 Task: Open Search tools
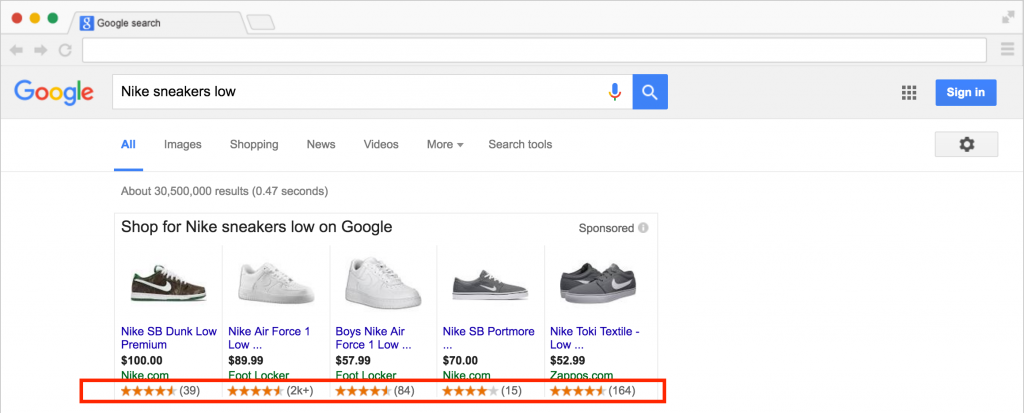(x=520, y=144)
